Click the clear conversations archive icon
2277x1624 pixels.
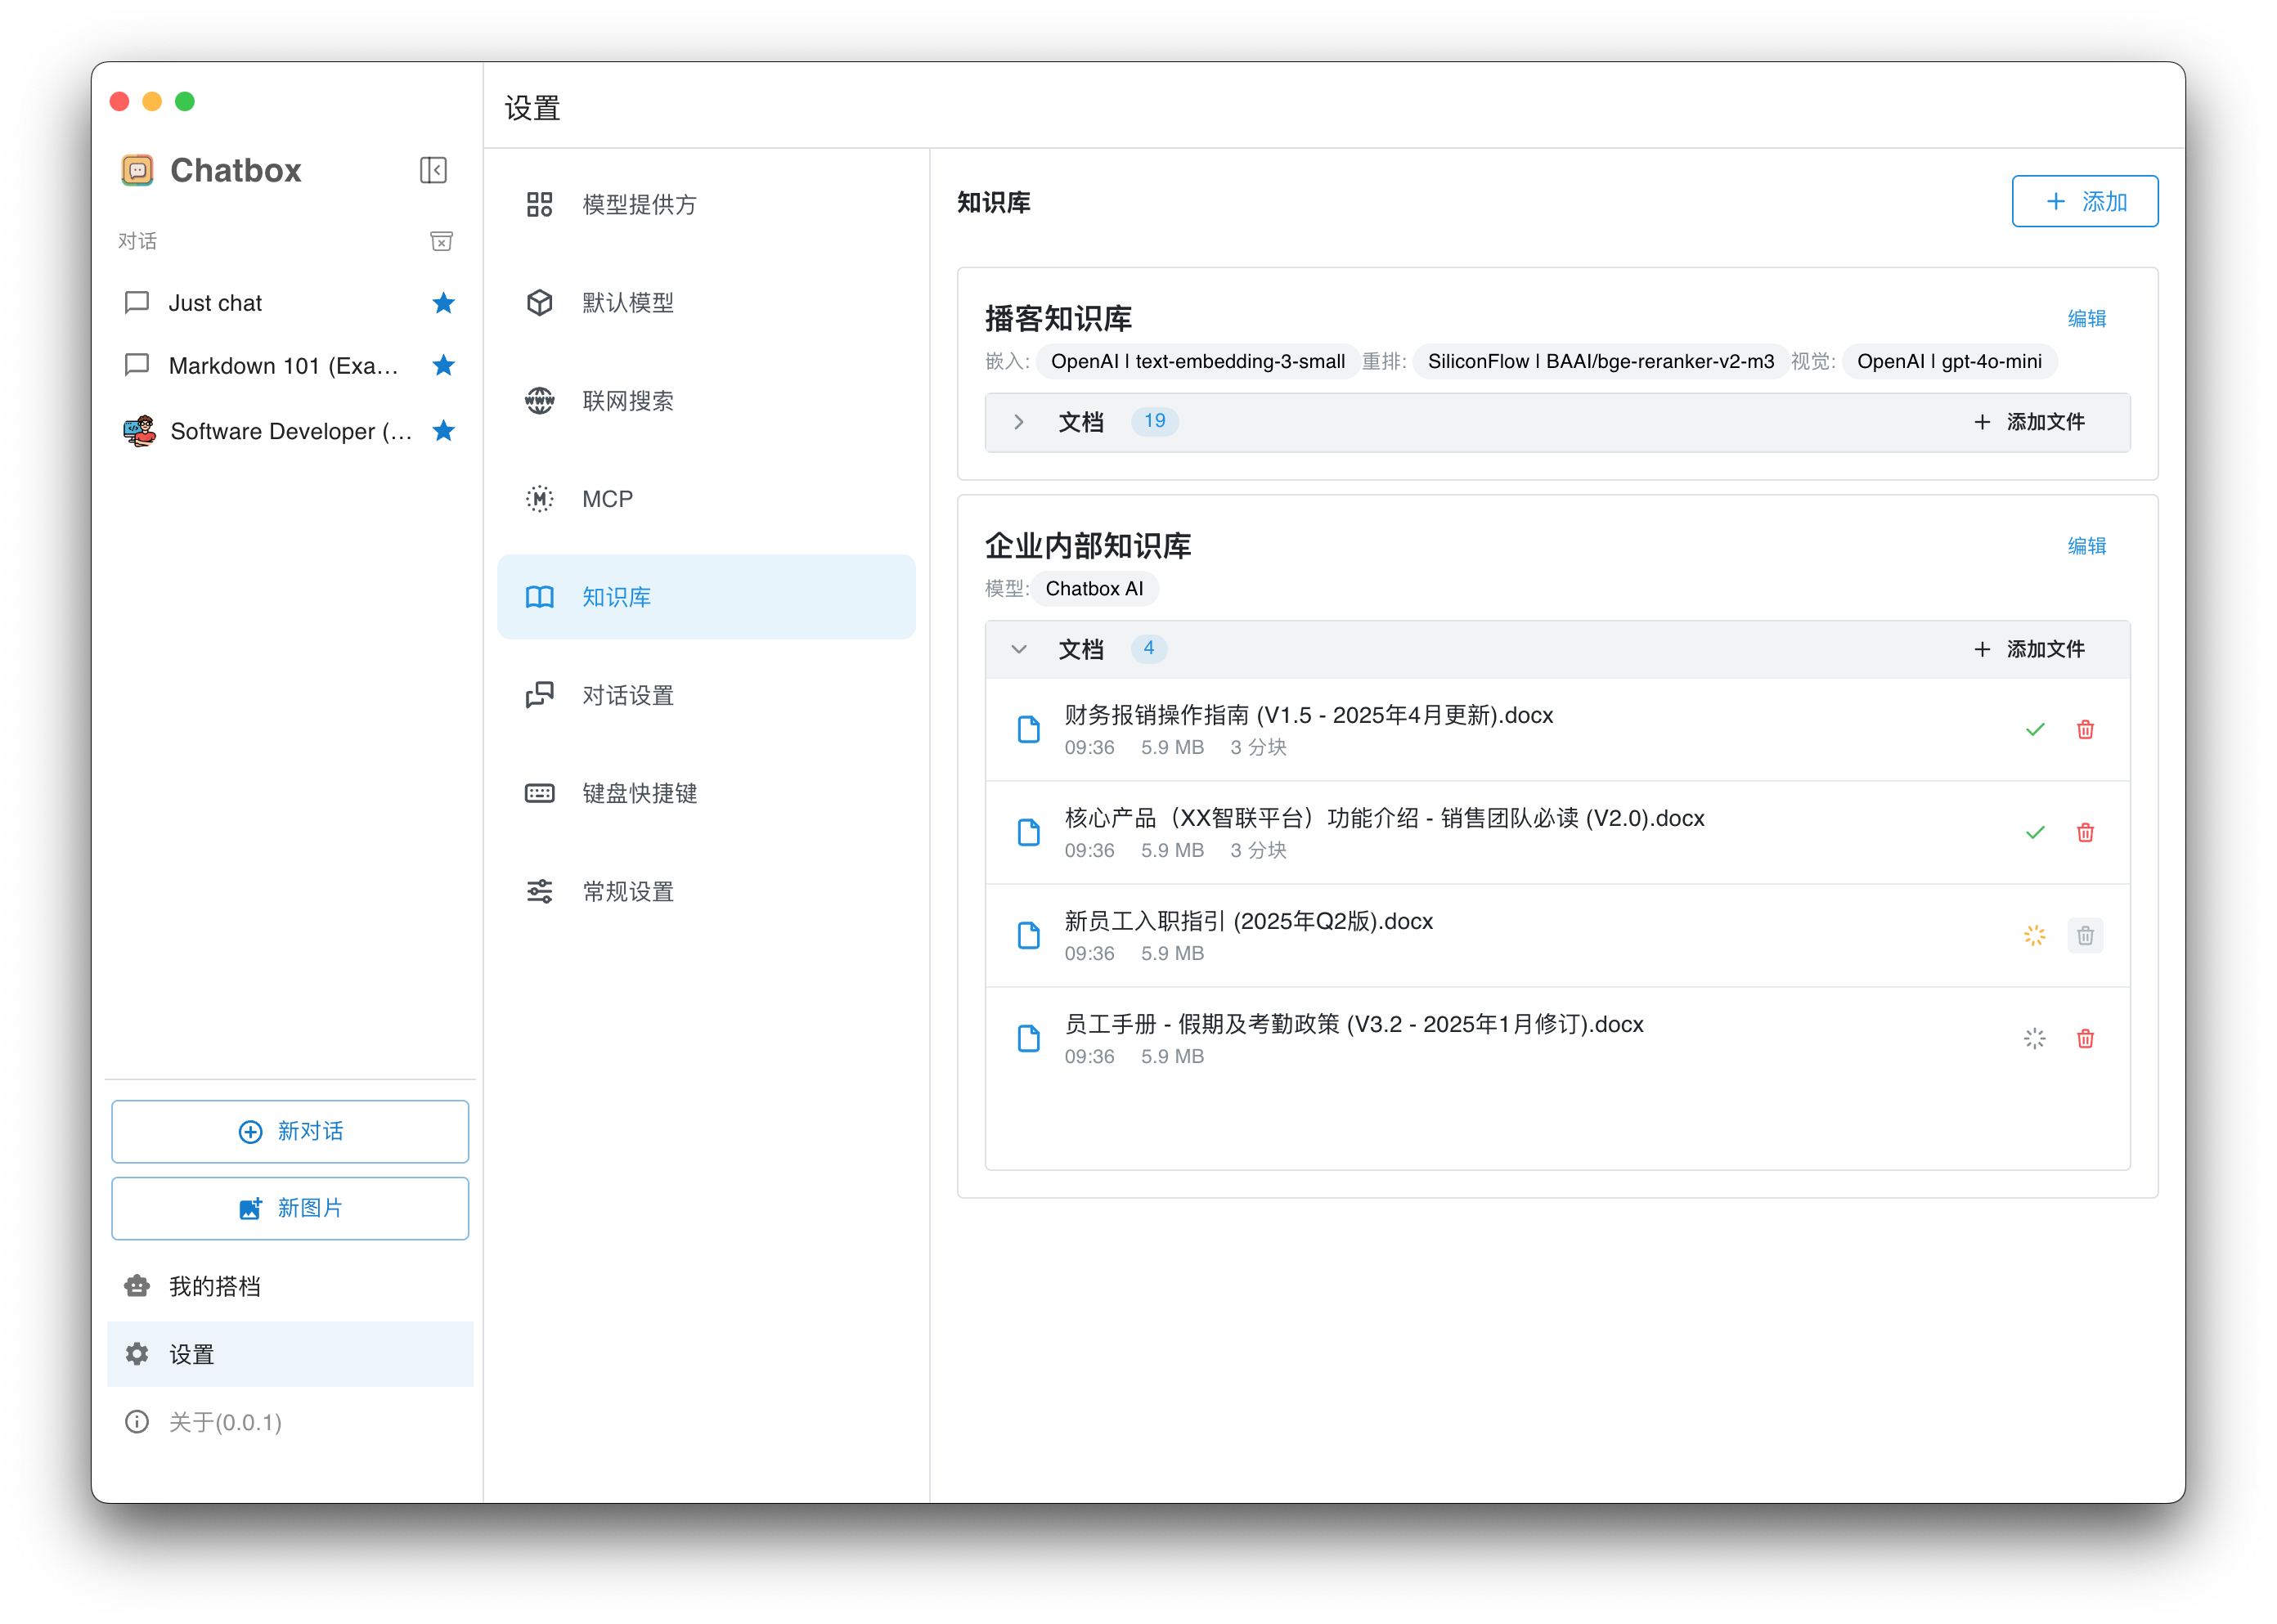(x=441, y=241)
